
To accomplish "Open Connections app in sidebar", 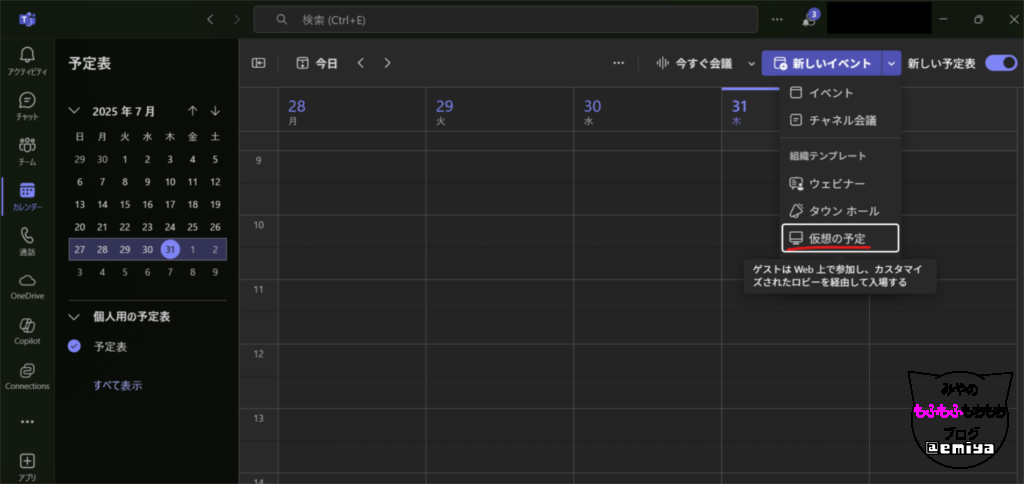I will (27, 375).
